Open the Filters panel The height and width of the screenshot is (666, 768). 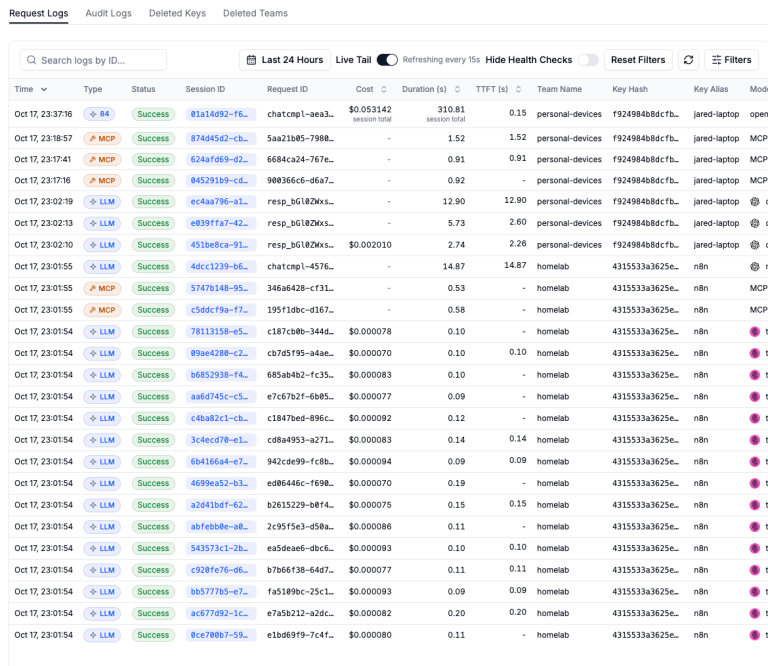[x=731, y=60]
